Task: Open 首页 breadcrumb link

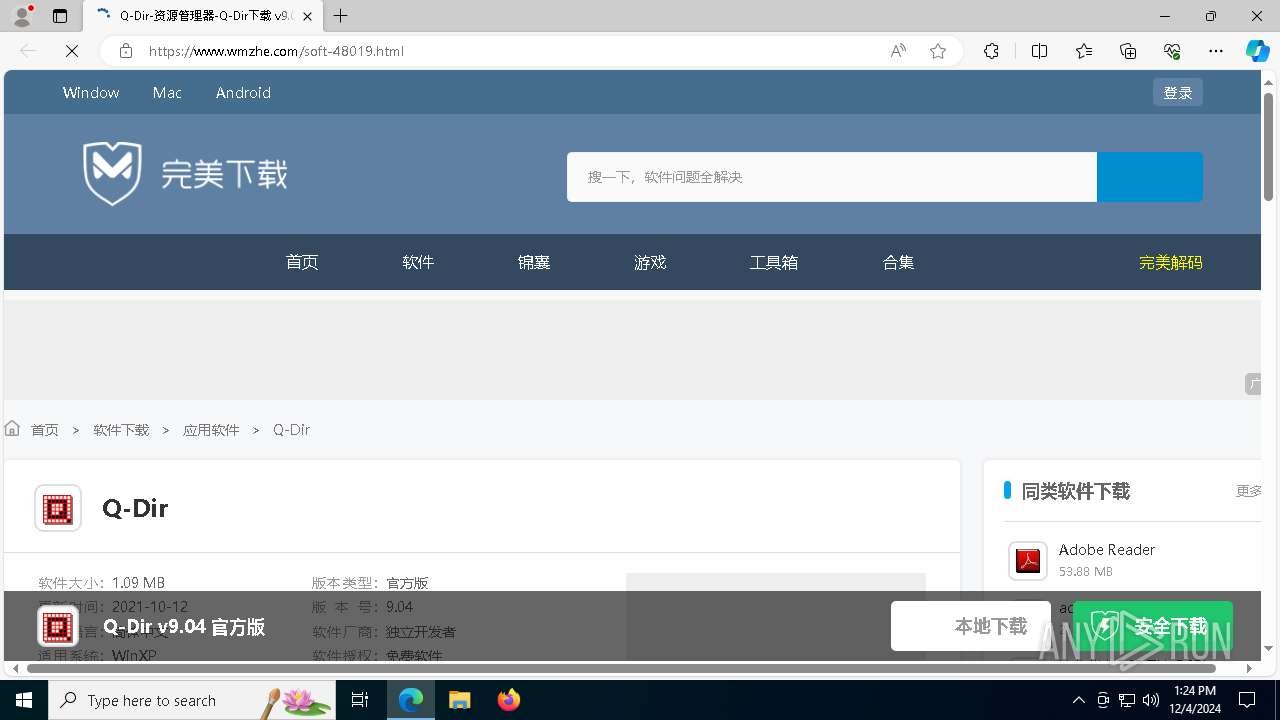Action: coord(45,430)
